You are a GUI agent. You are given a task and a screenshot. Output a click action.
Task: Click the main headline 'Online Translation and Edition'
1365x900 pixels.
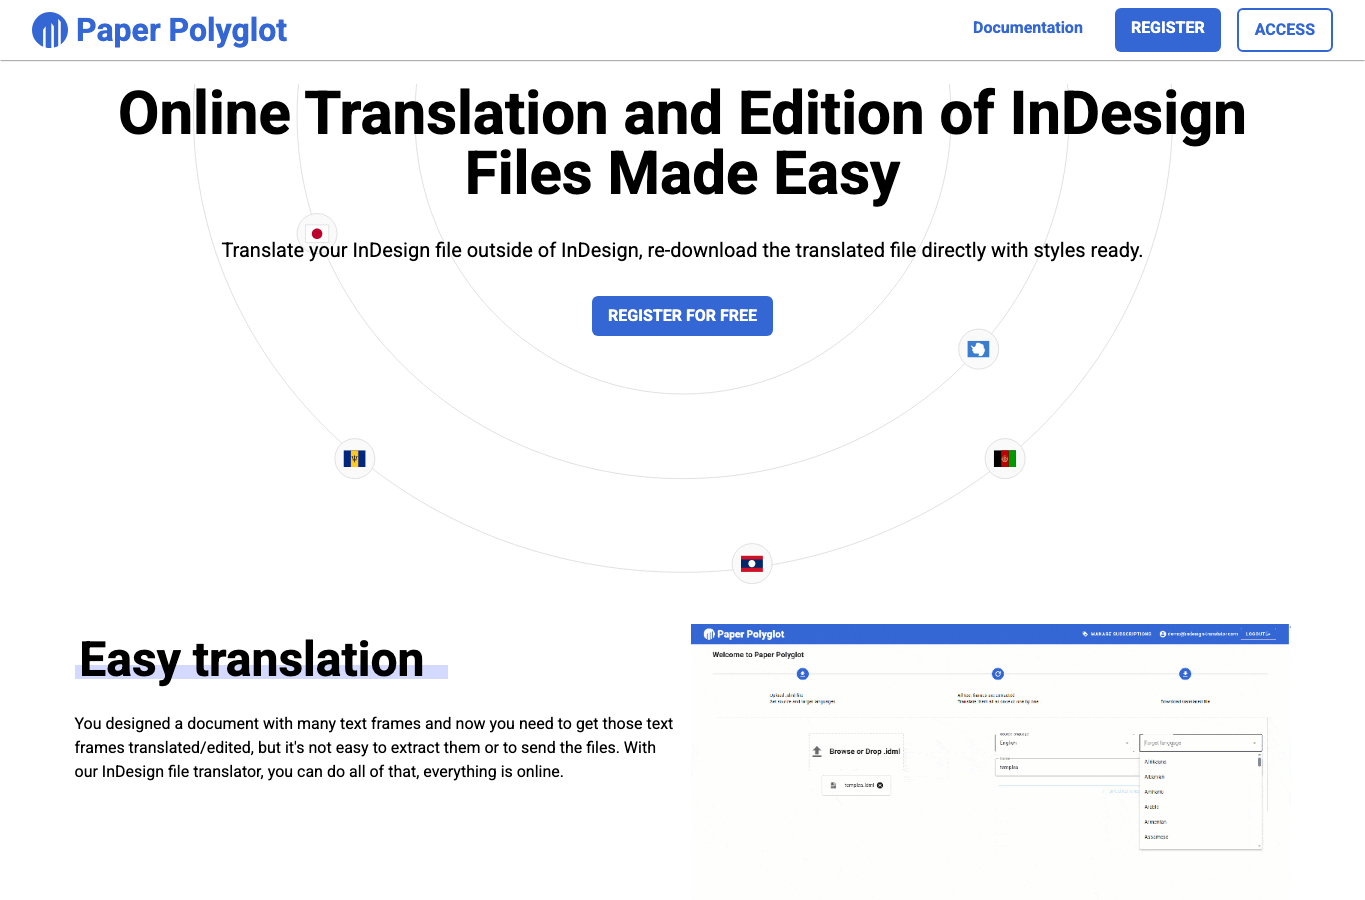coord(682,142)
